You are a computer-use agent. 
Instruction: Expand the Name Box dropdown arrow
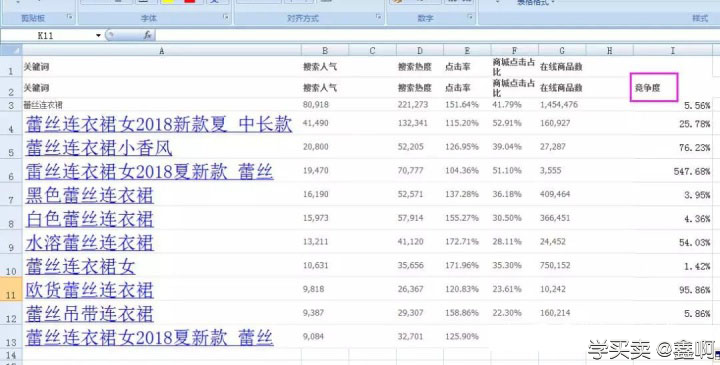98,35
